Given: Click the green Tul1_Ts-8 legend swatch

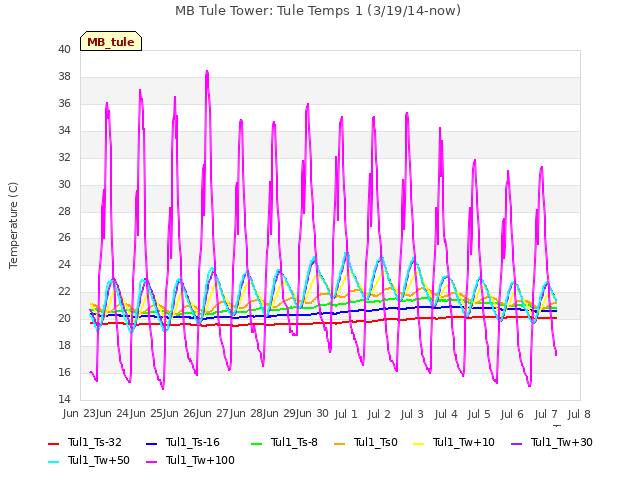Looking at the screenshot, I should coord(256,444).
